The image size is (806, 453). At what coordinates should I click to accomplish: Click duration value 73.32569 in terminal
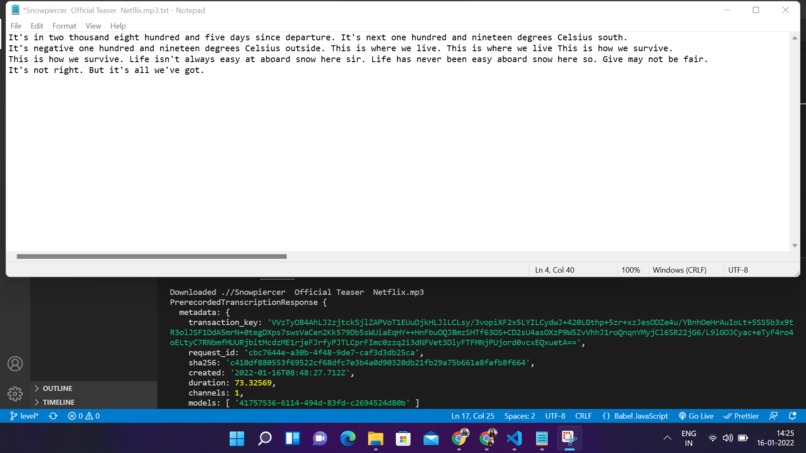[x=253, y=383]
